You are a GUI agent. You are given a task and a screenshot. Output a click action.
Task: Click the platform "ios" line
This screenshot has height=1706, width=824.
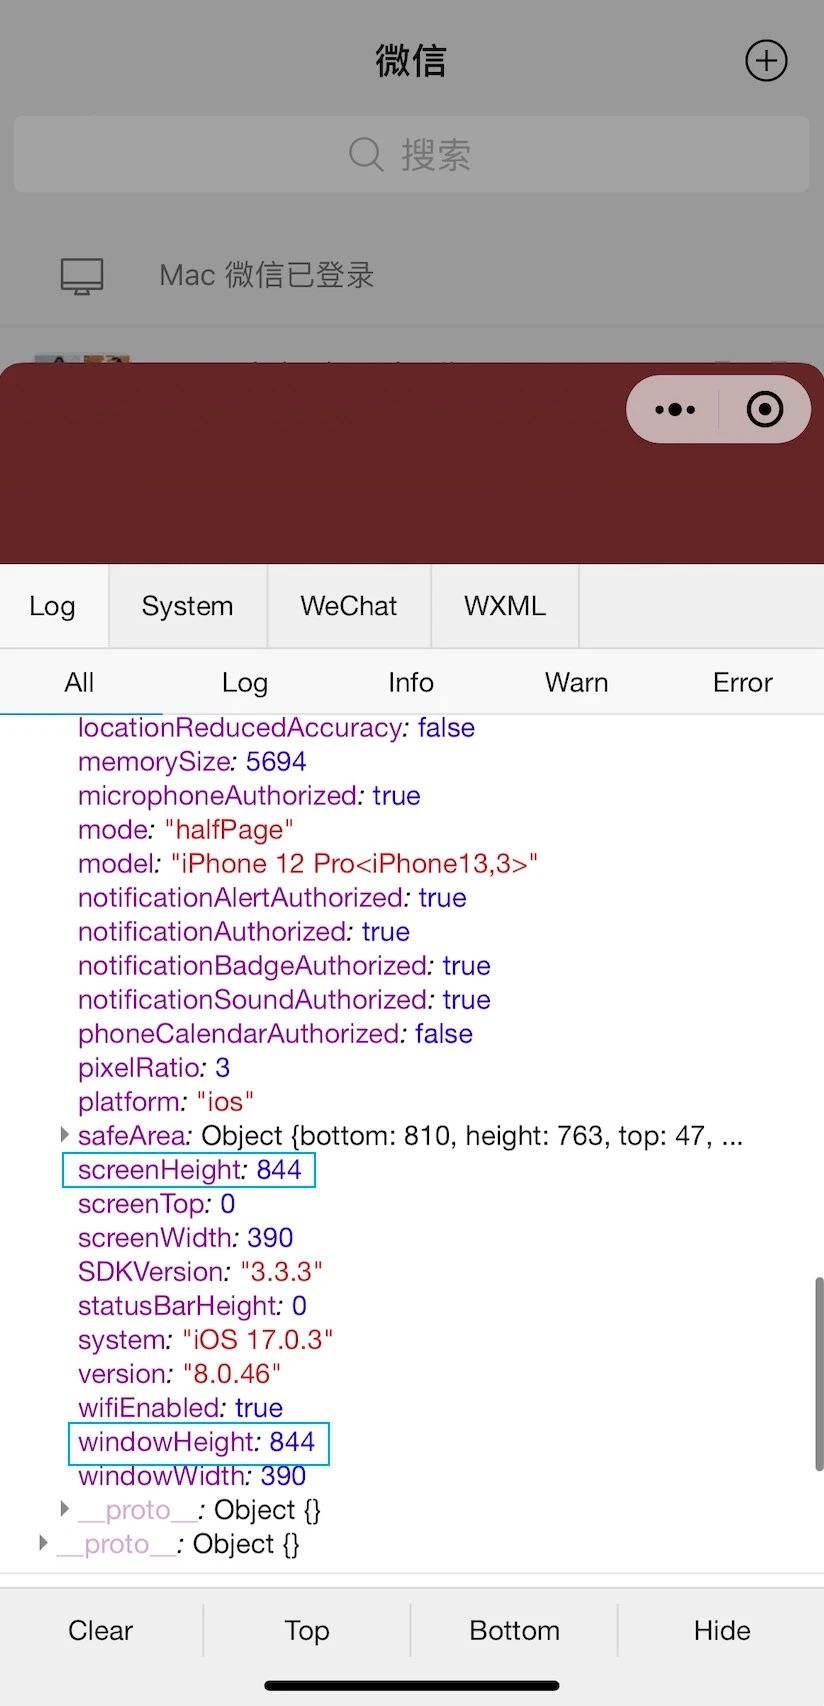166,1102
